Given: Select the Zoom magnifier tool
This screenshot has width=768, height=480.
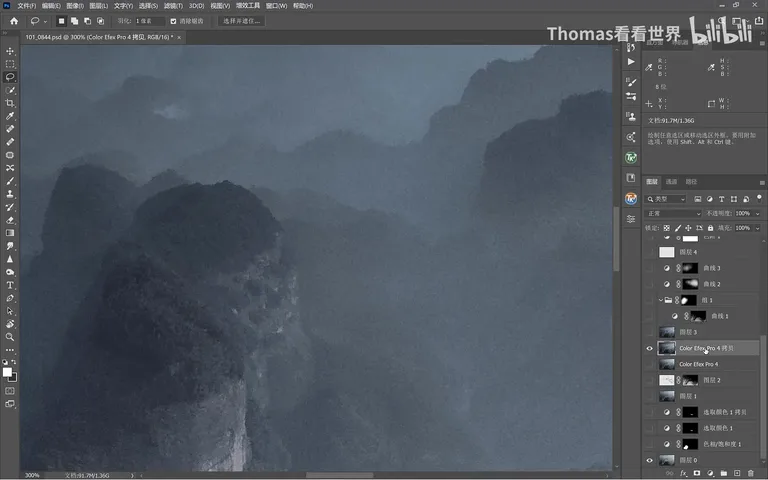Looking at the screenshot, I should 10,337.
